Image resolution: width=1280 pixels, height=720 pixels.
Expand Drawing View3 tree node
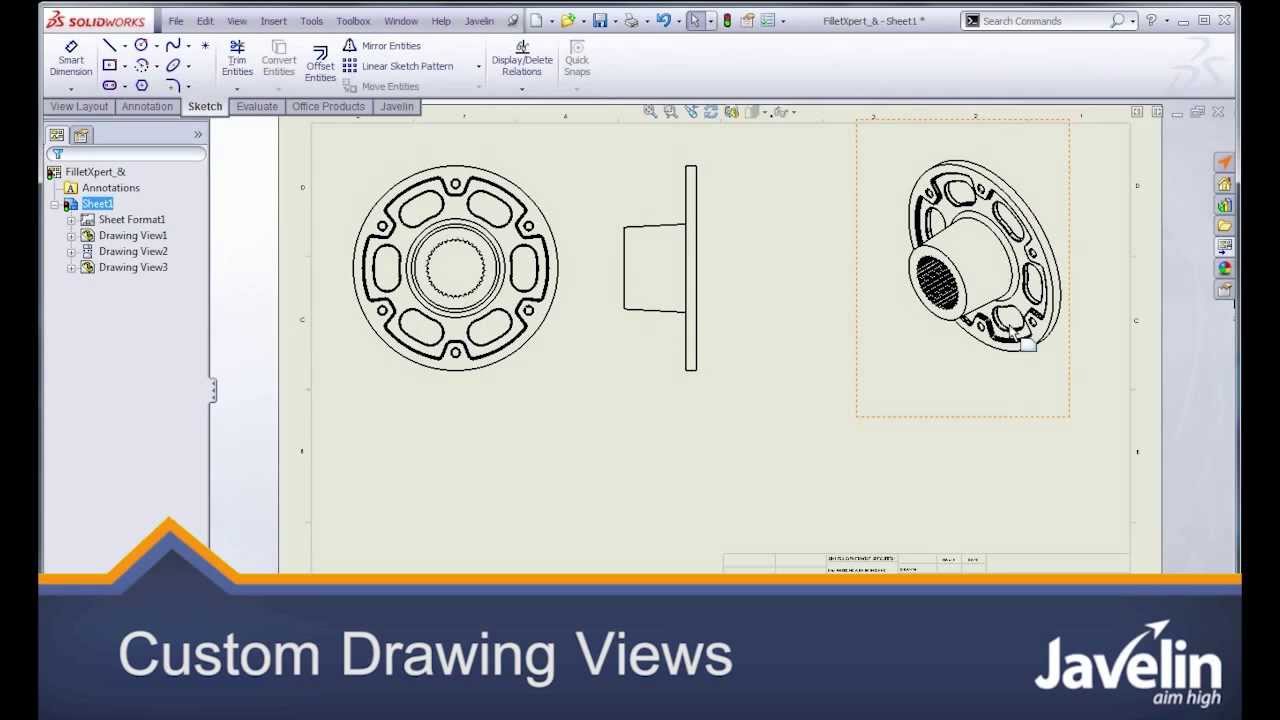(x=71, y=268)
